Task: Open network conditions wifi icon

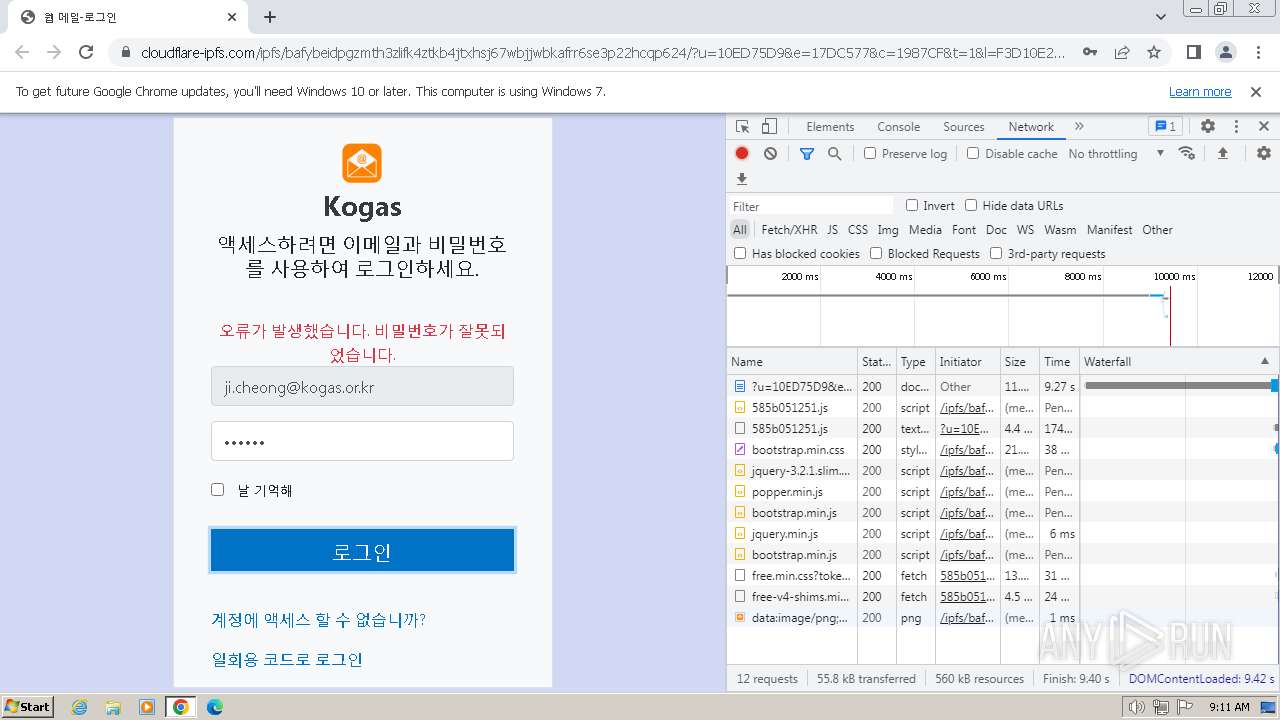Action: [x=1187, y=154]
